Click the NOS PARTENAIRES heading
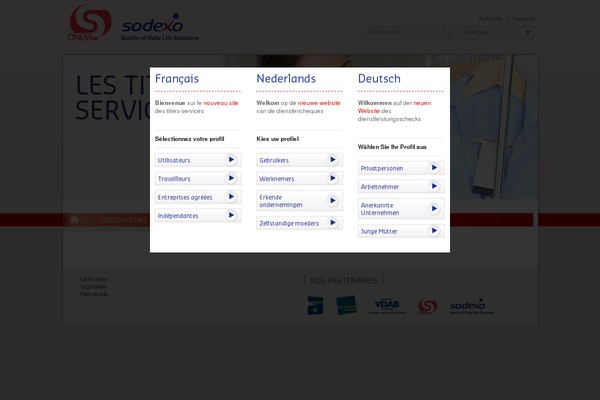600x400 pixels. coord(343,281)
